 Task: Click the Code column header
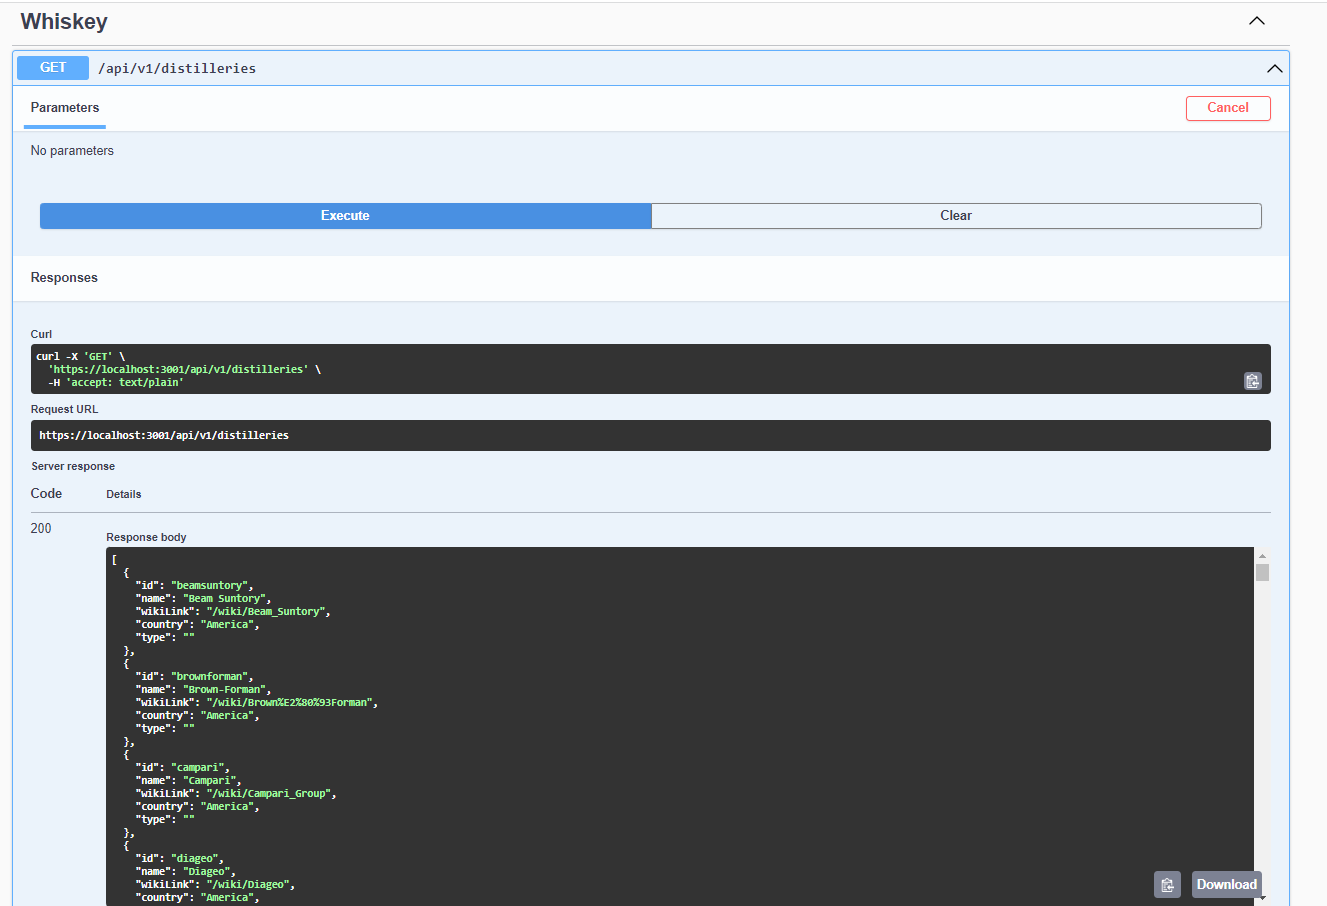point(46,494)
